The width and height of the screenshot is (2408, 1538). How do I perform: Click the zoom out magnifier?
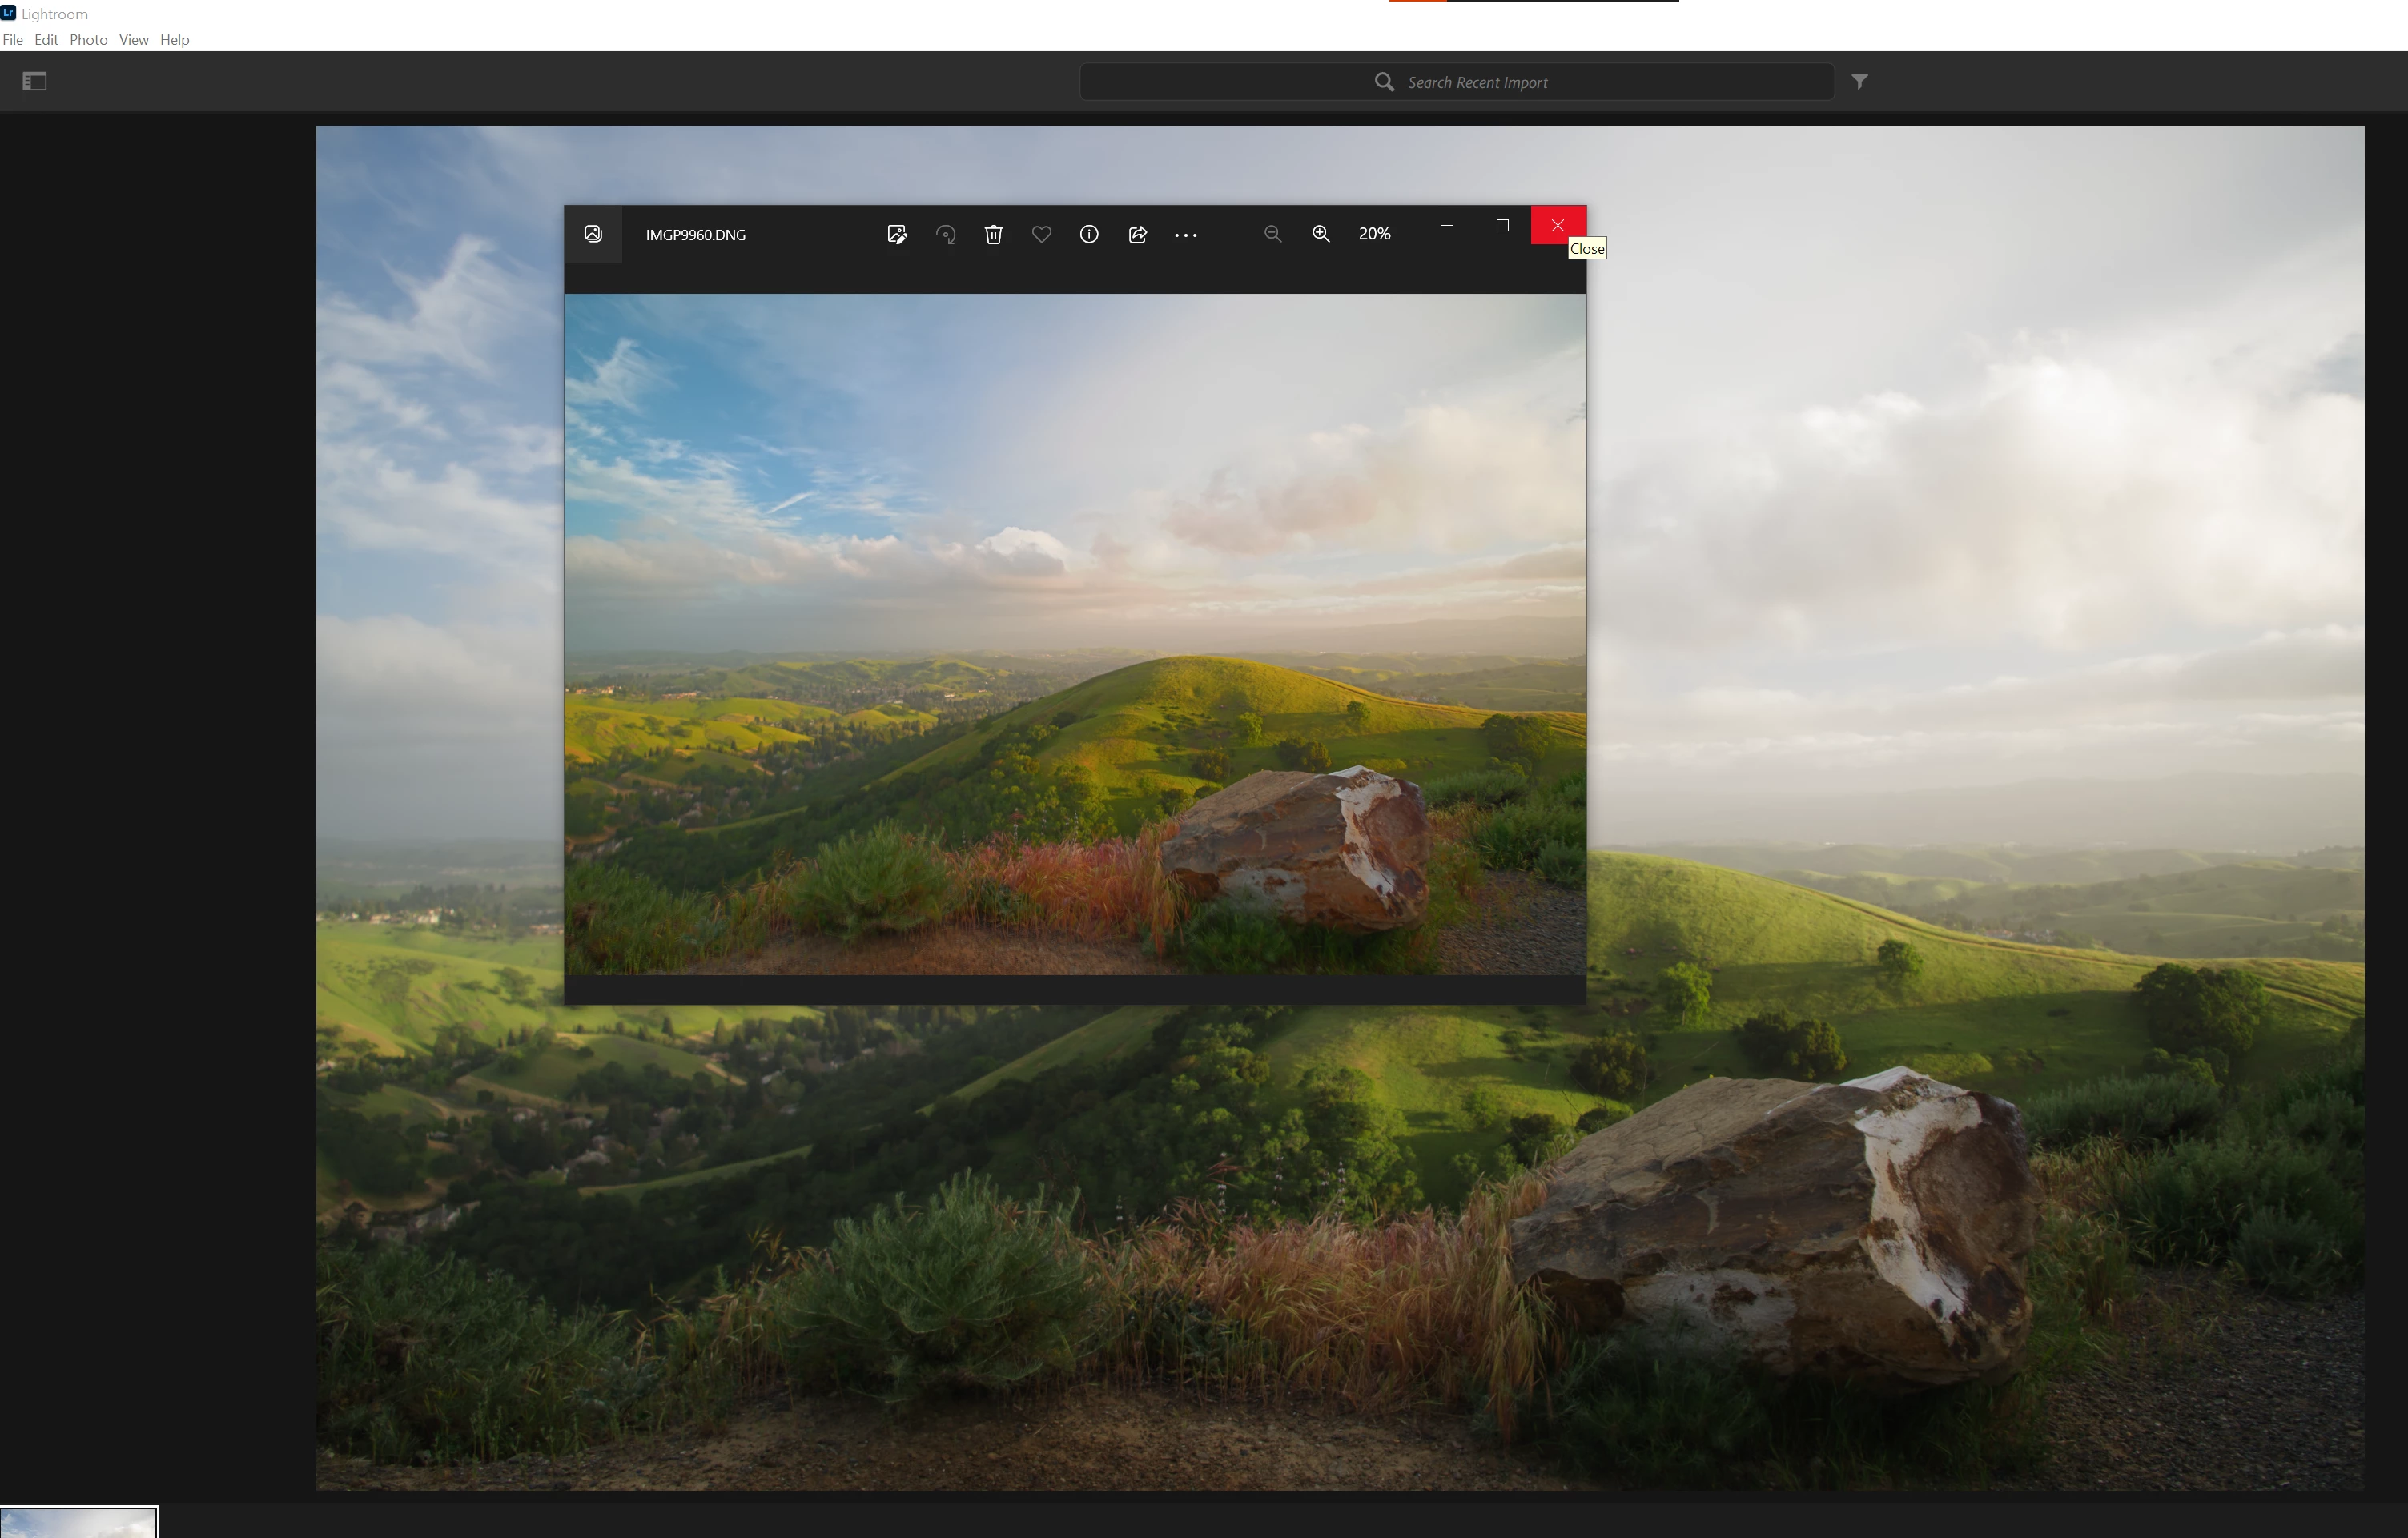[x=1272, y=234]
